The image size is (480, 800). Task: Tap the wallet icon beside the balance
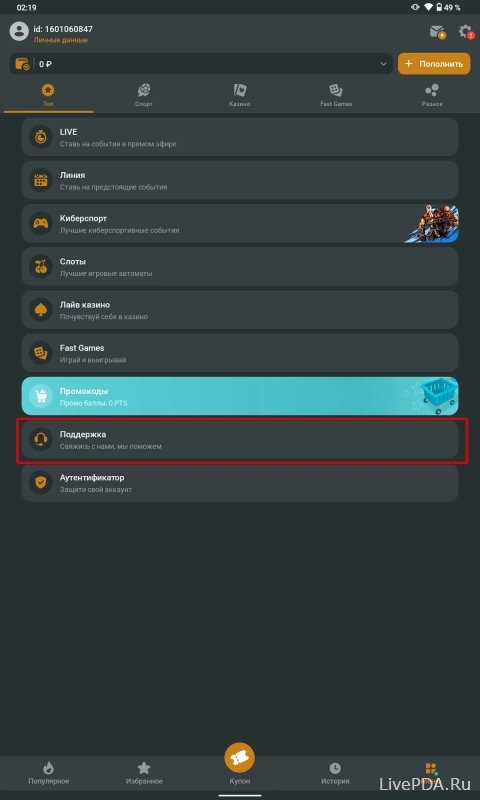click(22, 64)
